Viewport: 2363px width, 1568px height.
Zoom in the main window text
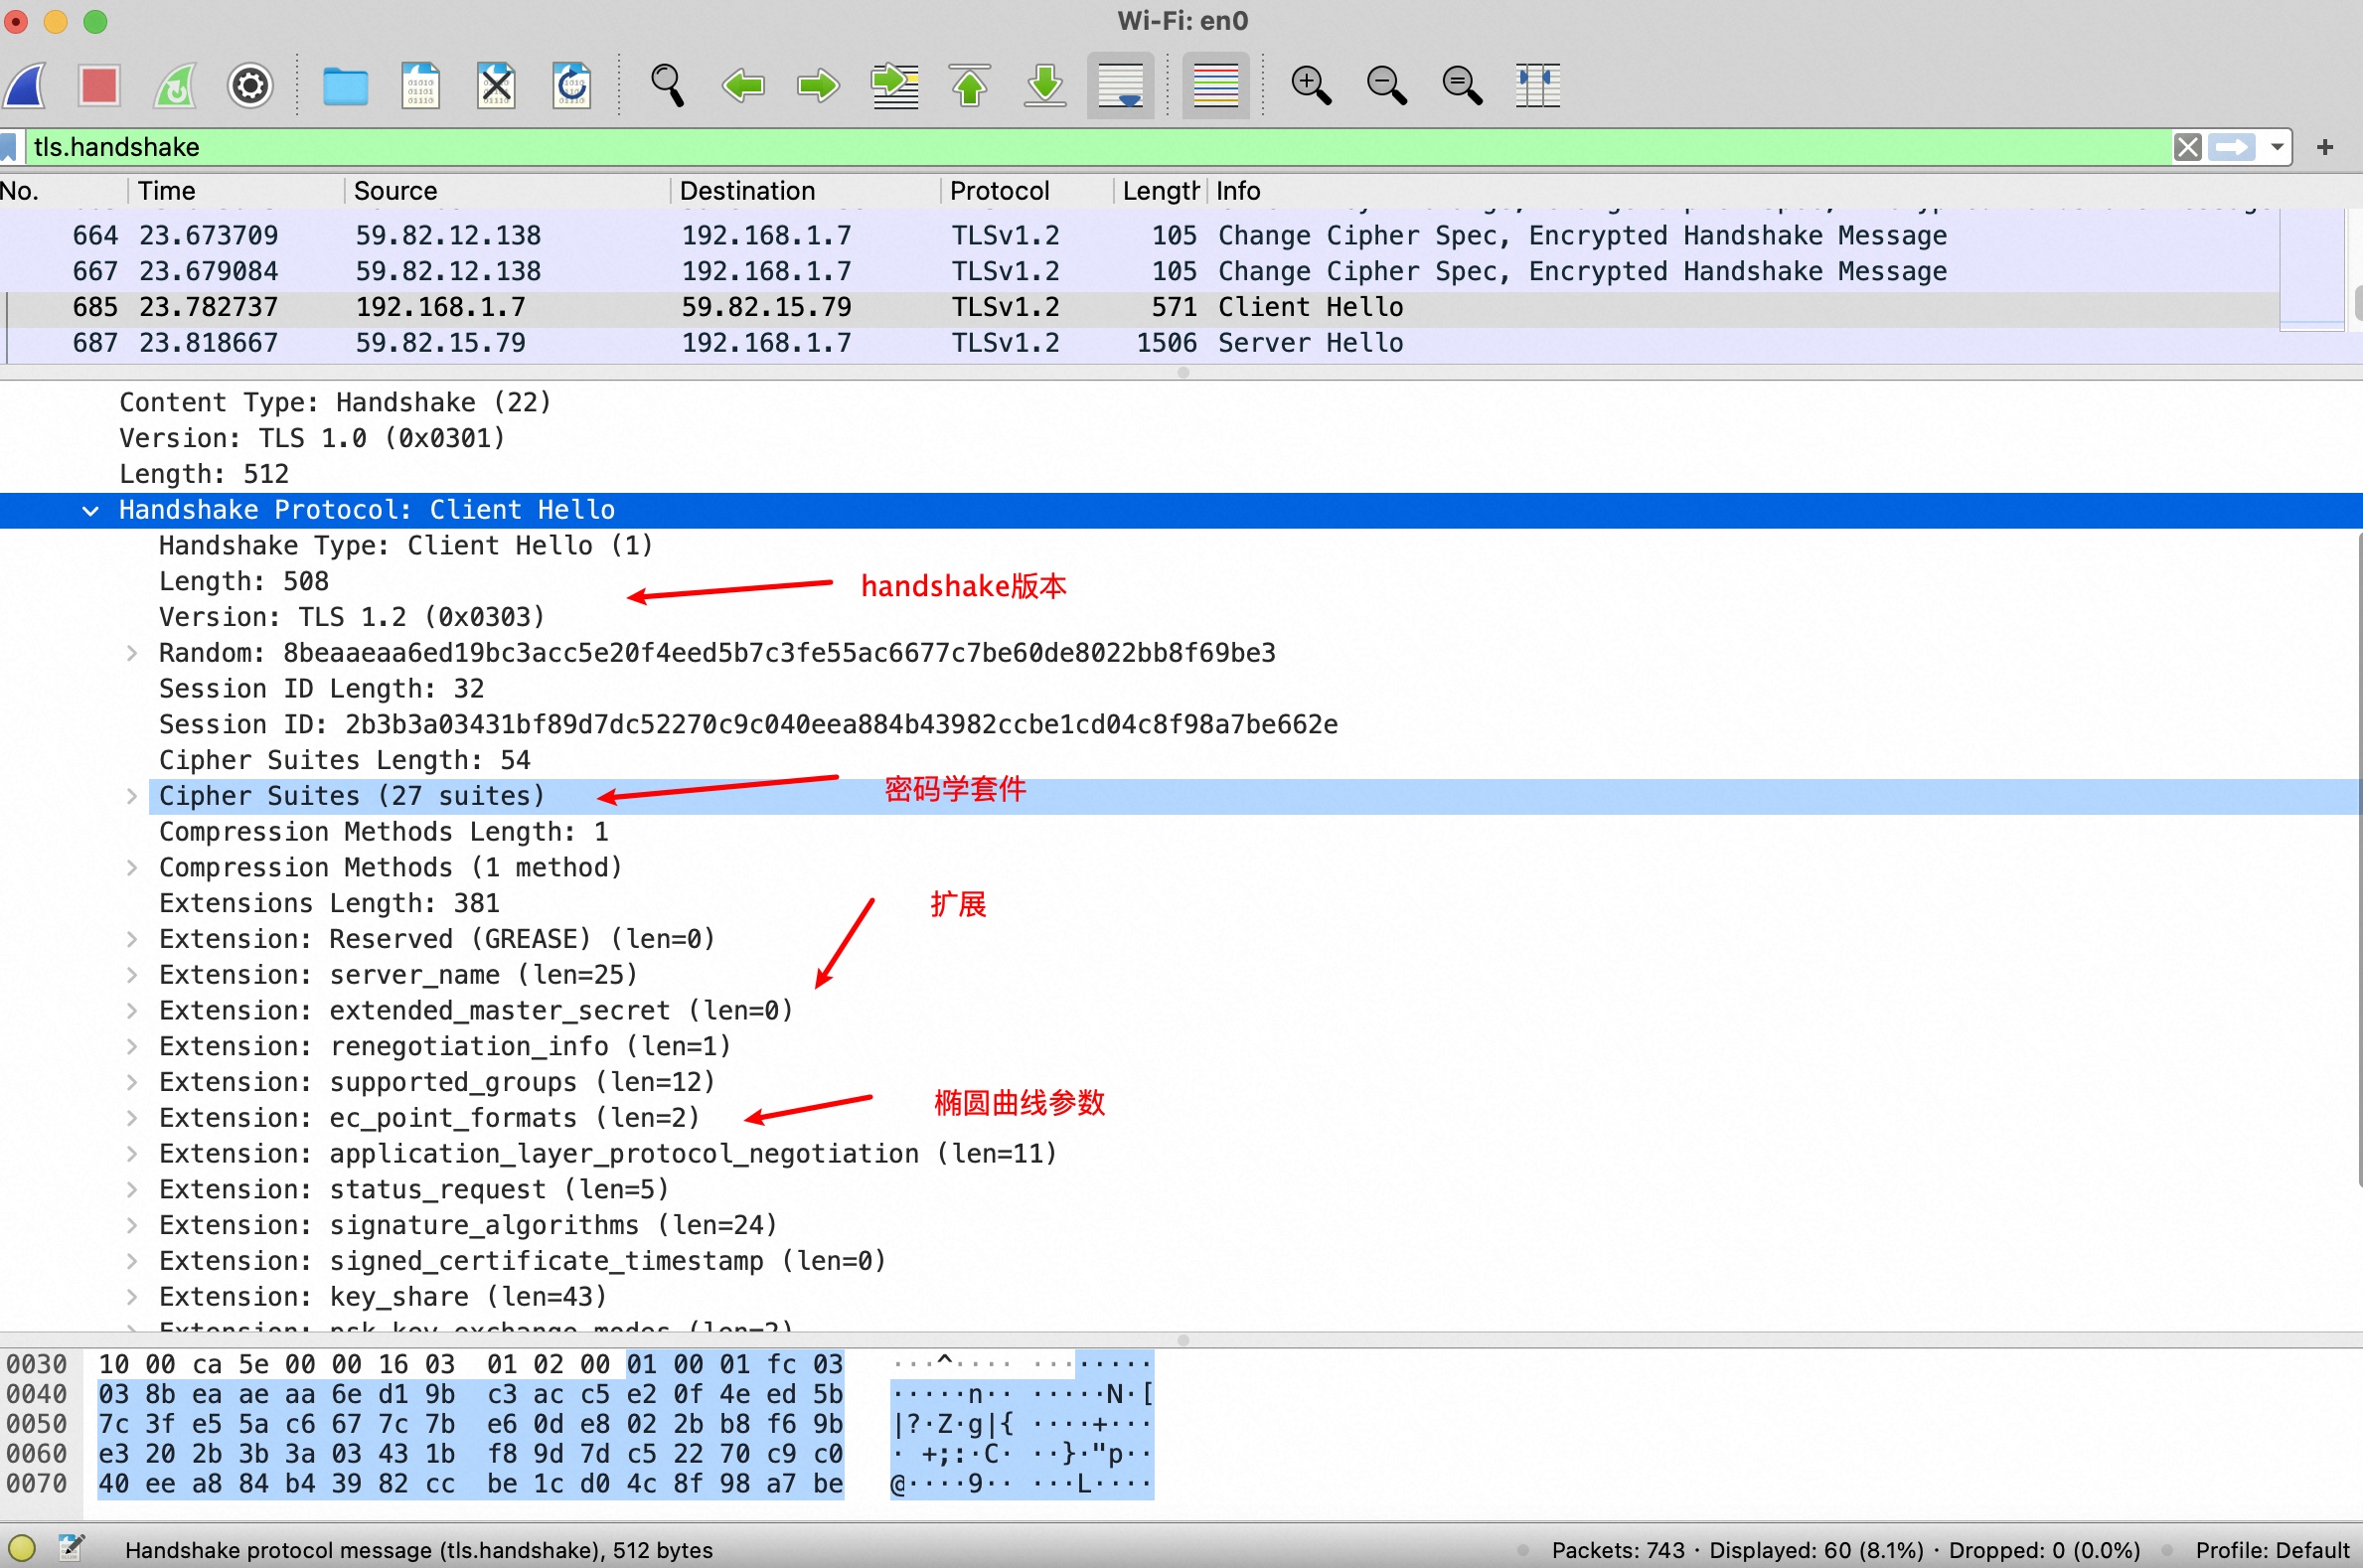(x=1311, y=86)
